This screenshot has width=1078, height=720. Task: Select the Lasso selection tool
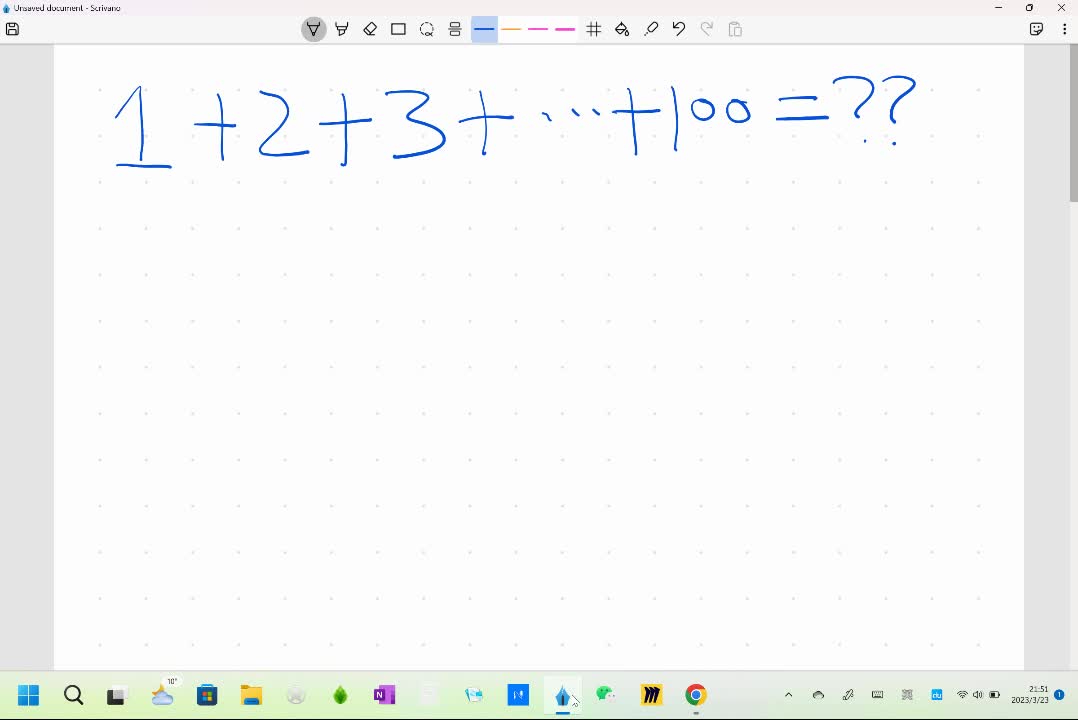click(x=426, y=29)
